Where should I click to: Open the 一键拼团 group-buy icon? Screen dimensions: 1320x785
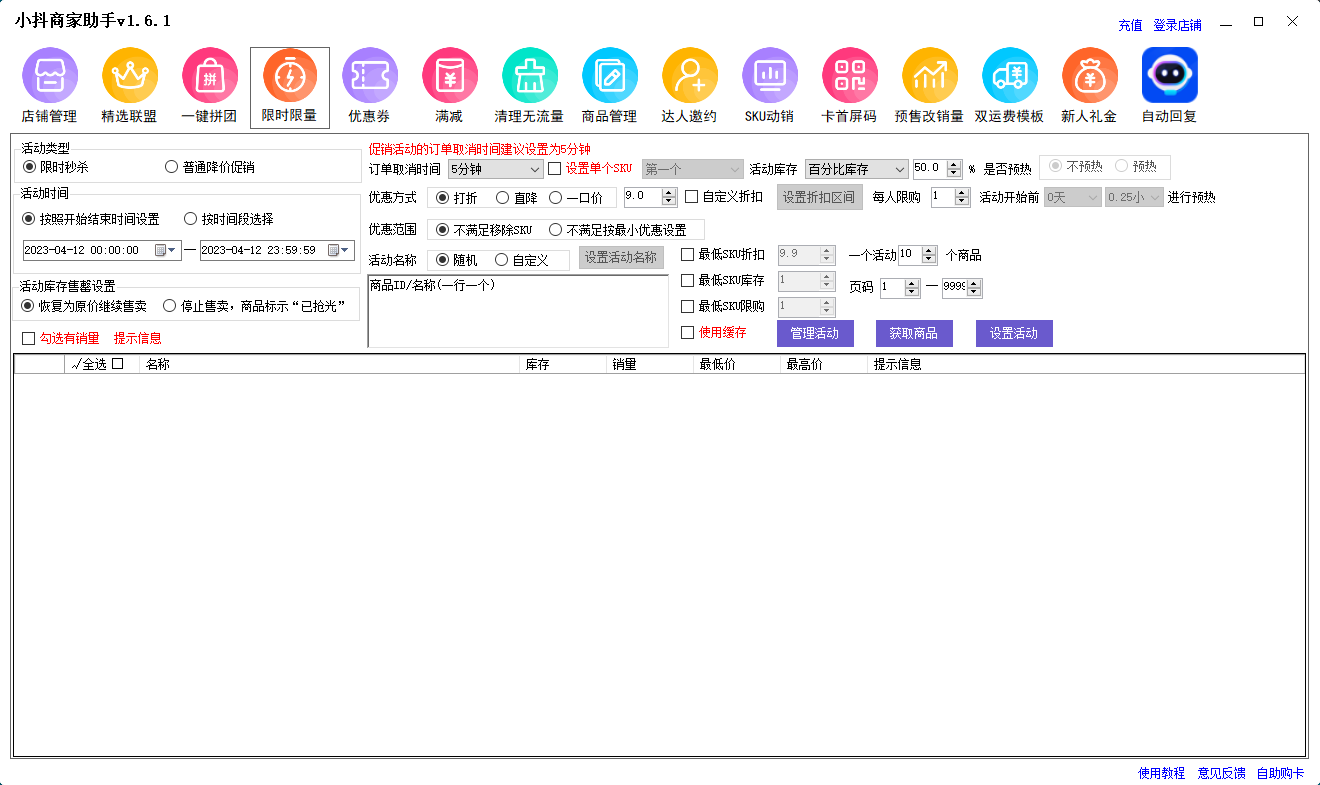click(x=209, y=76)
